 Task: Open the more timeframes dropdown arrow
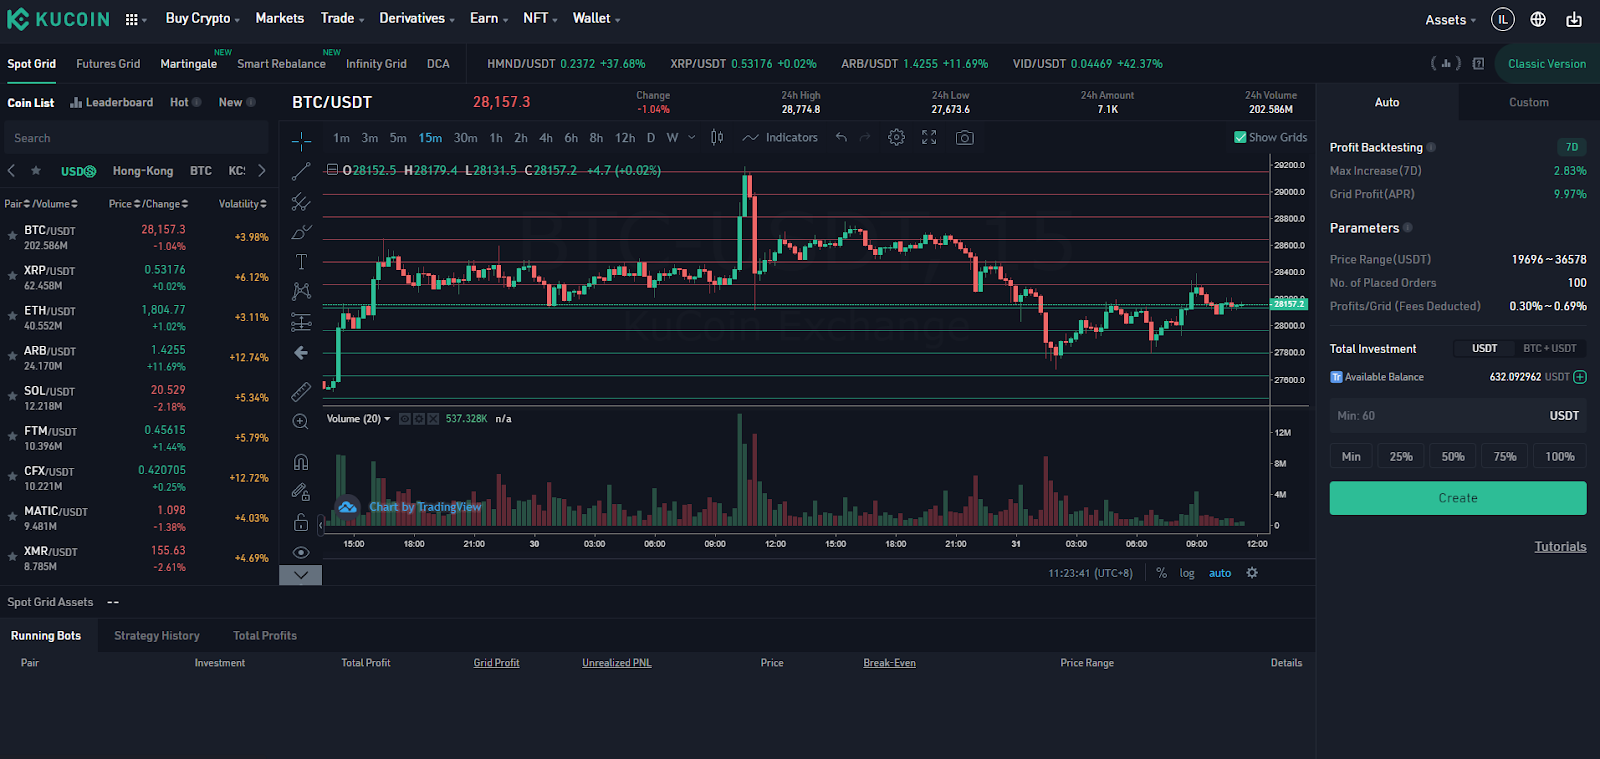point(692,138)
